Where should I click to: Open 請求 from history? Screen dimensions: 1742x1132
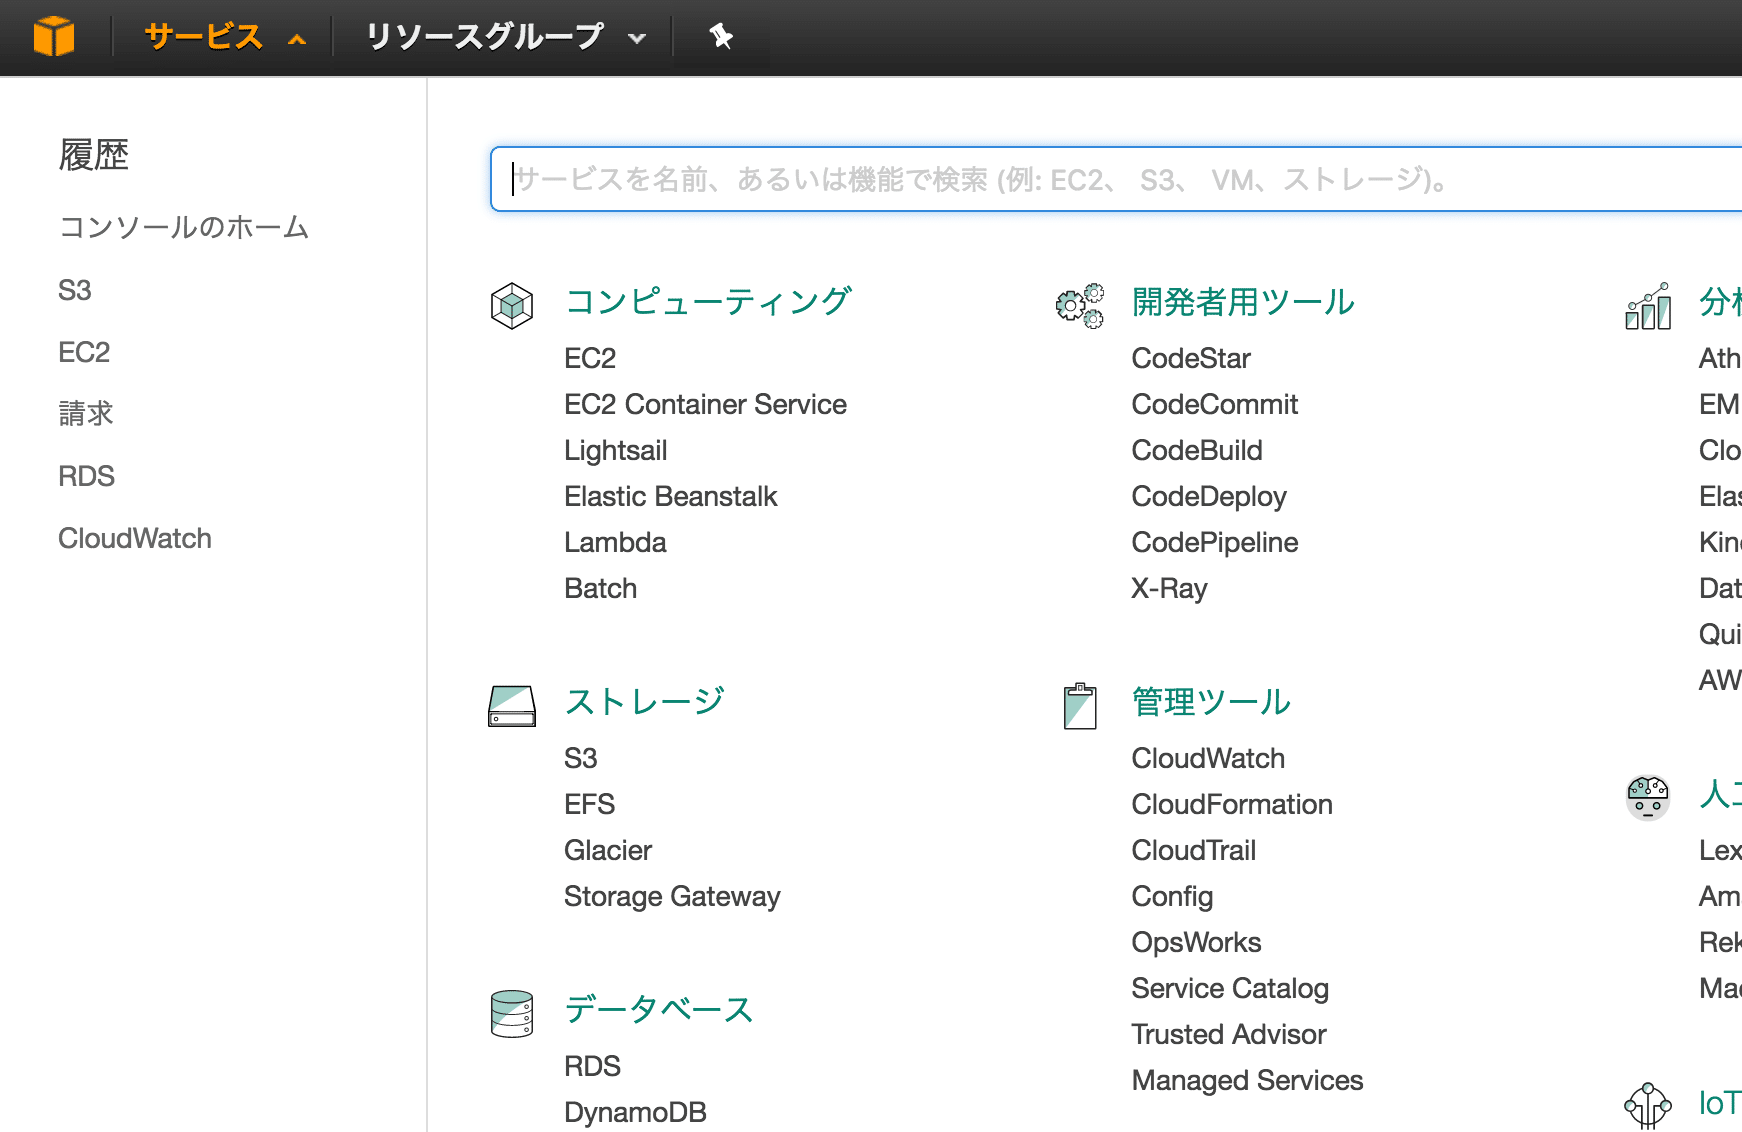click(86, 414)
